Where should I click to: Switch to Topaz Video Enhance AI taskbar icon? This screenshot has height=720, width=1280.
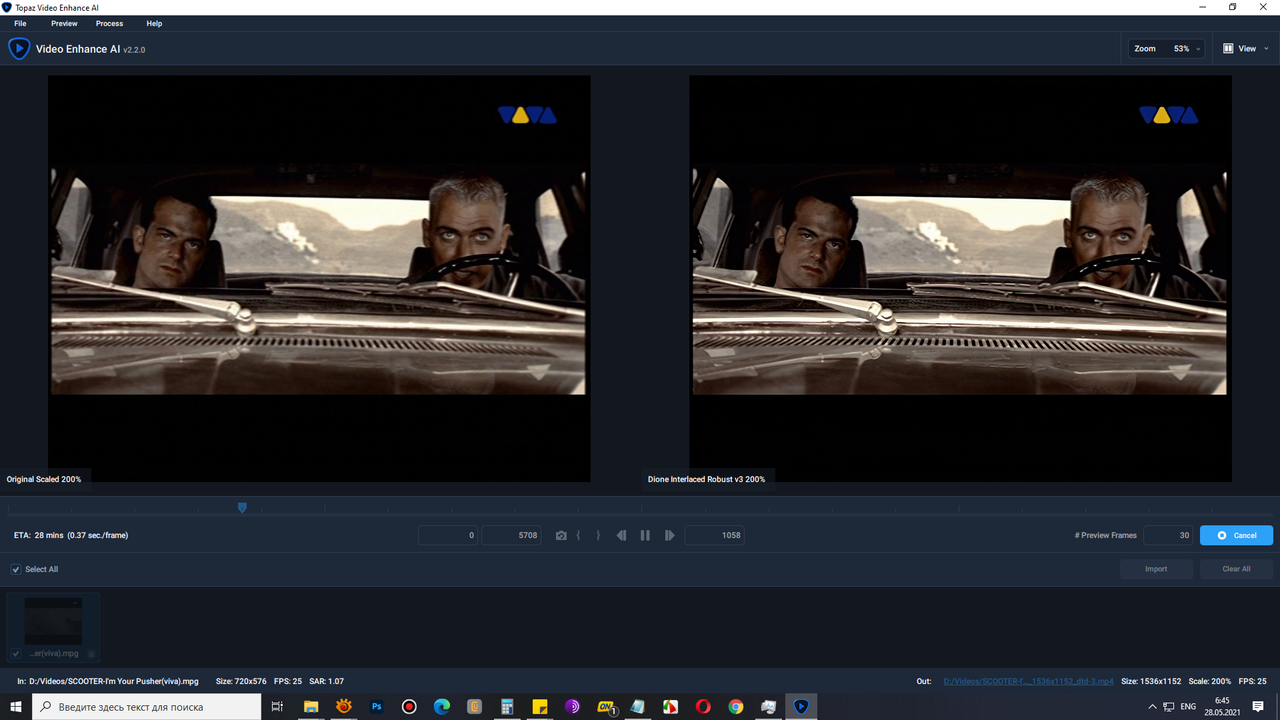click(x=801, y=706)
